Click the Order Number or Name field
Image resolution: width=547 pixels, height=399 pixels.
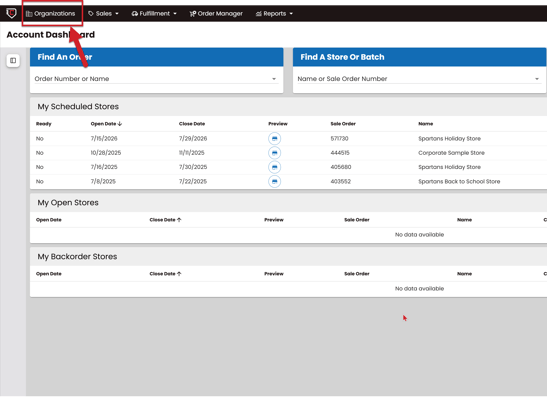point(156,79)
